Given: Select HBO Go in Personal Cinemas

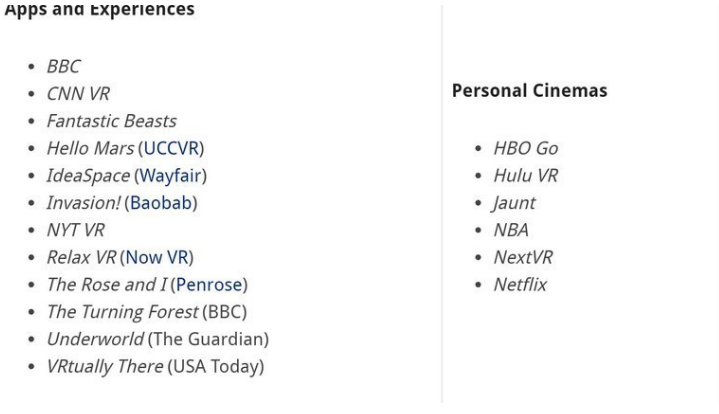Looking at the screenshot, I should click(x=526, y=149).
